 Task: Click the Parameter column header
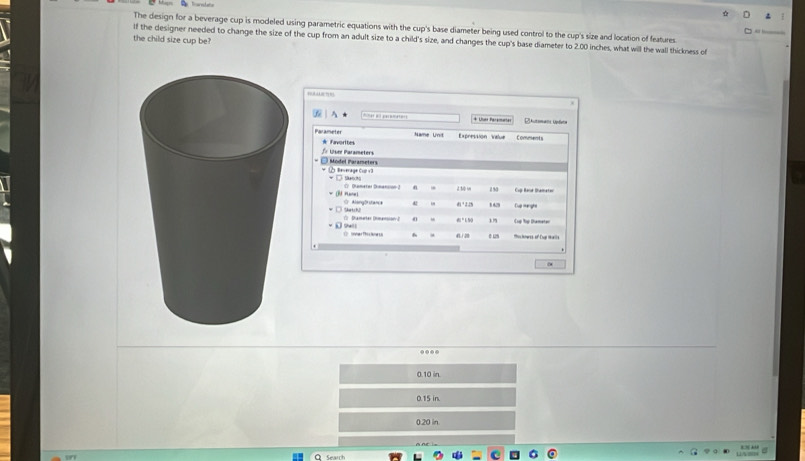[328, 132]
